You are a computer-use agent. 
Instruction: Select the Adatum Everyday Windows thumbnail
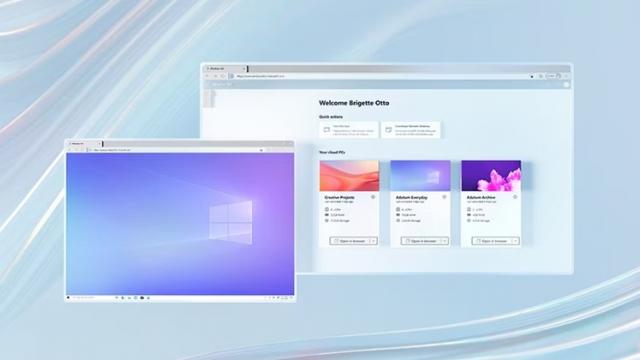pyautogui.click(x=420, y=176)
